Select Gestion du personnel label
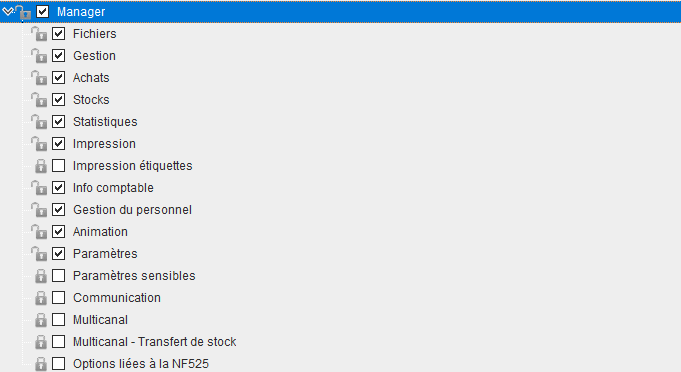Image resolution: width=681 pixels, height=372 pixels. pyautogui.click(x=132, y=210)
